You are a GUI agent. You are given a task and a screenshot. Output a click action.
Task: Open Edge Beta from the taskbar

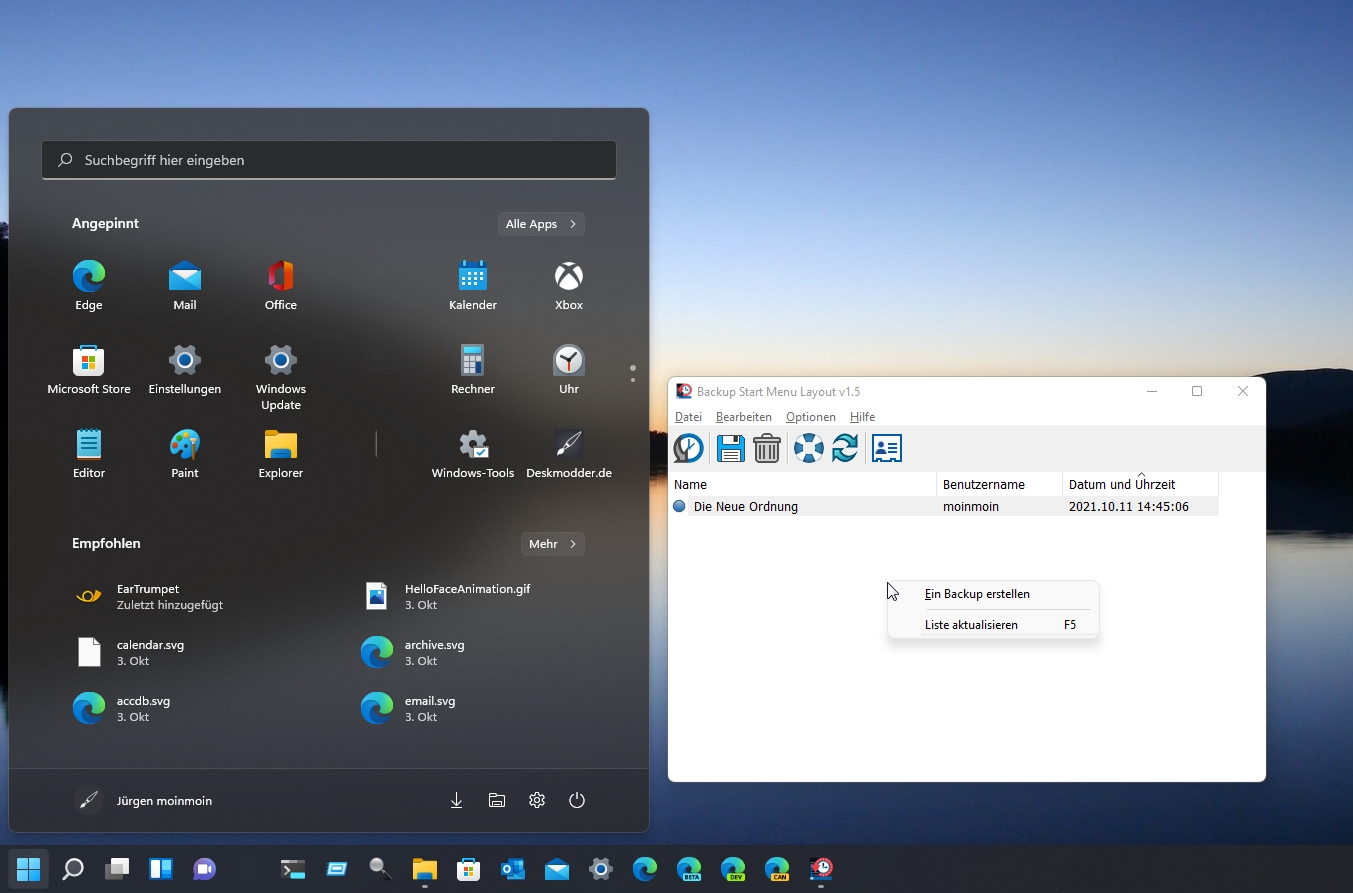click(x=689, y=868)
